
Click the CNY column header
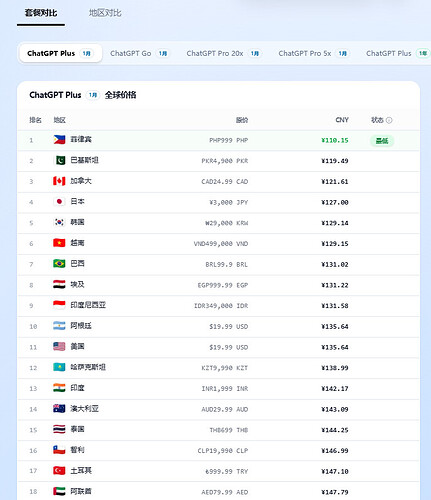coord(342,120)
